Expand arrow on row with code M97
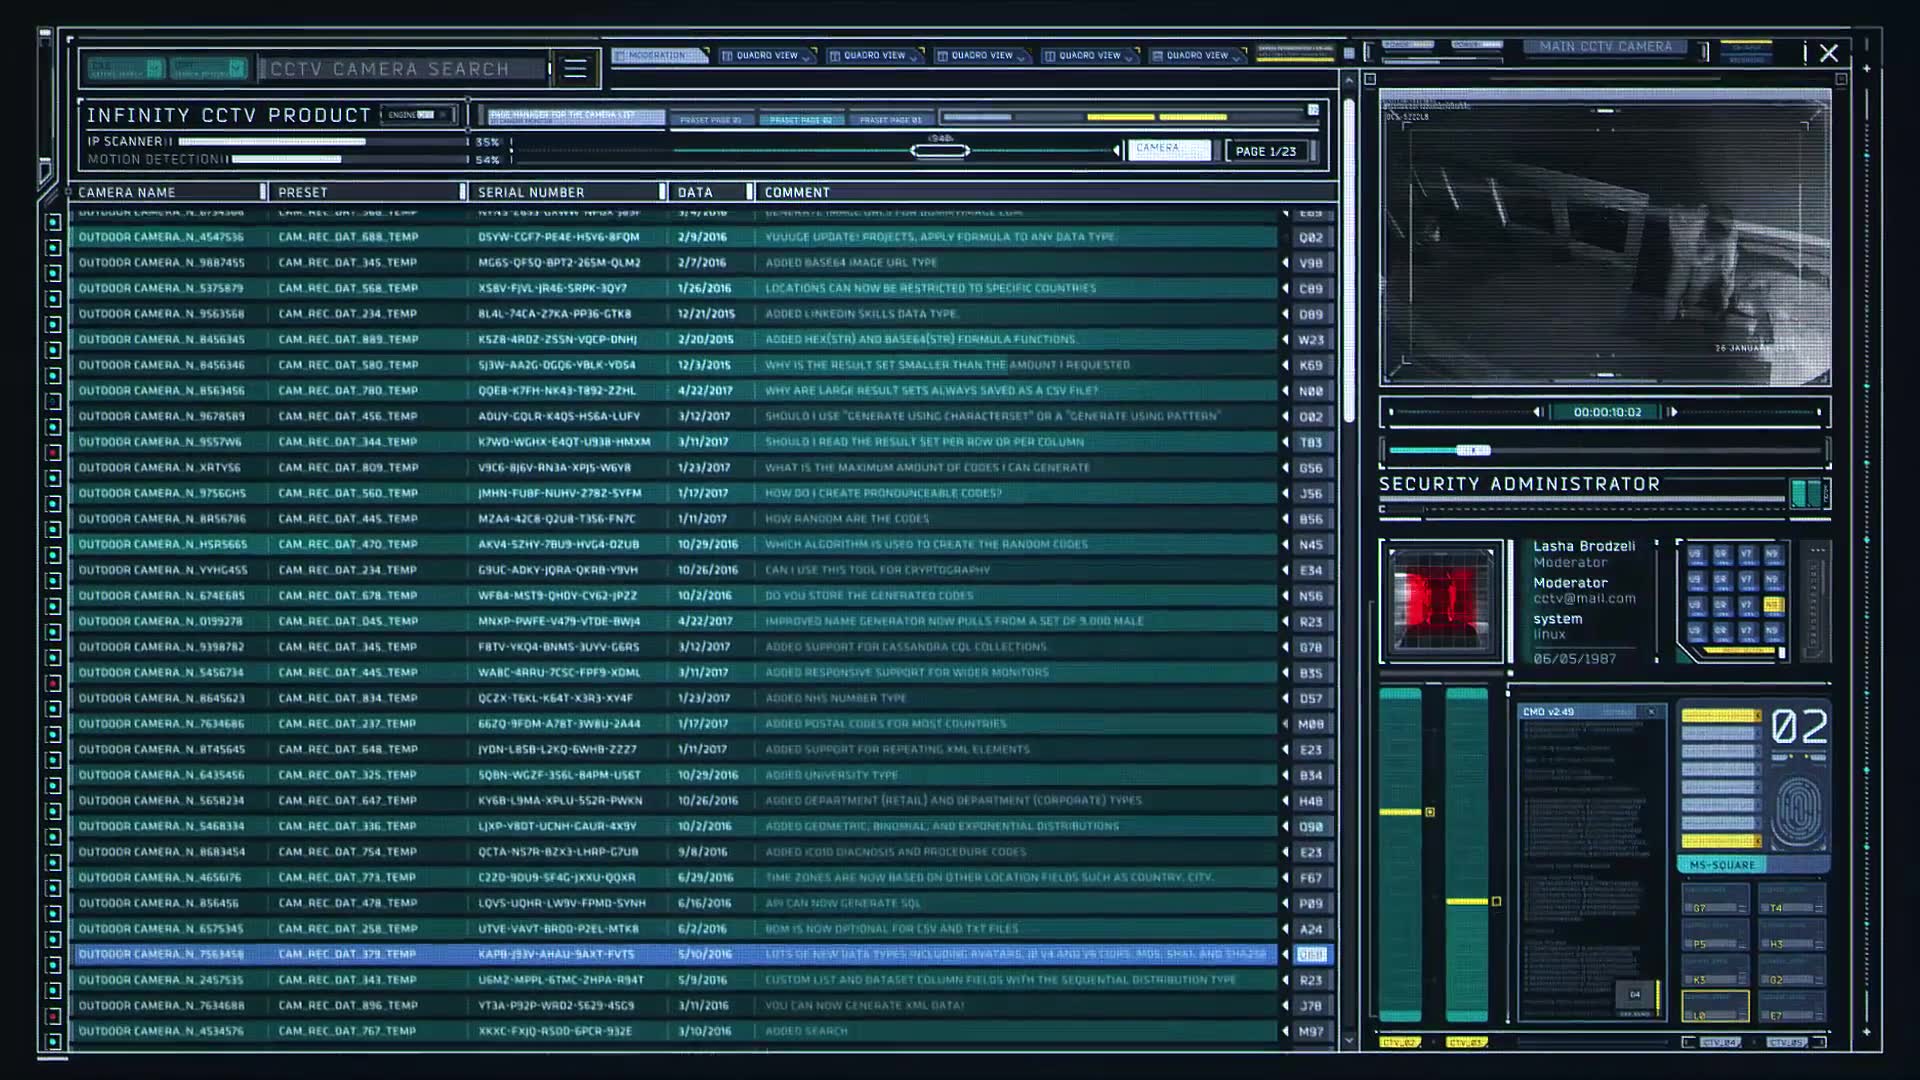Image resolution: width=1920 pixels, height=1080 pixels. [x=1285, y=1031]
